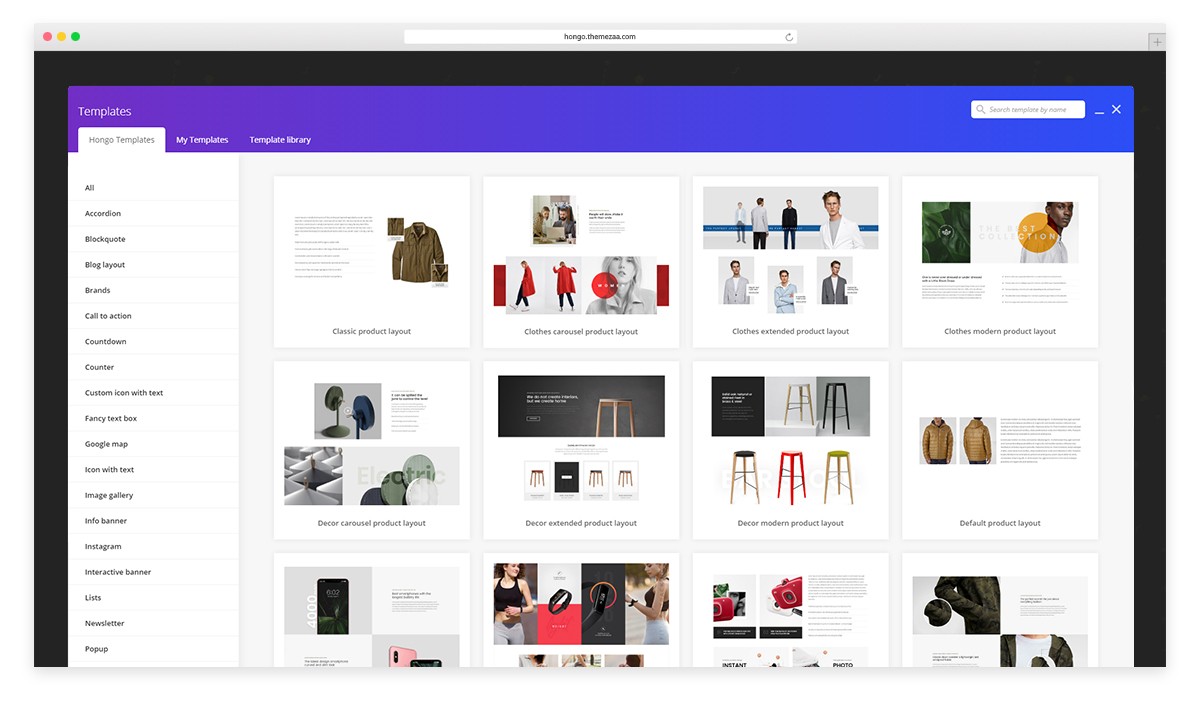This screenshot has height=702, width=1200.
Task: Select the Lists category
Action: (153, 598)
